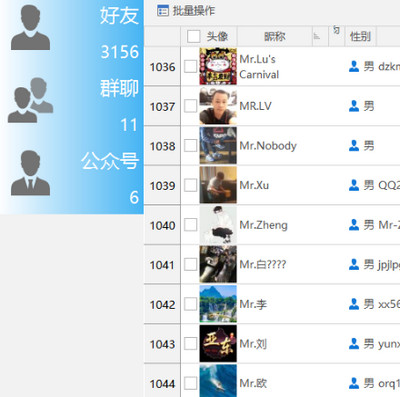Sort by the 昵称 column header
Image resolution: width=400 pixels, height=397 pixels.
275,36
